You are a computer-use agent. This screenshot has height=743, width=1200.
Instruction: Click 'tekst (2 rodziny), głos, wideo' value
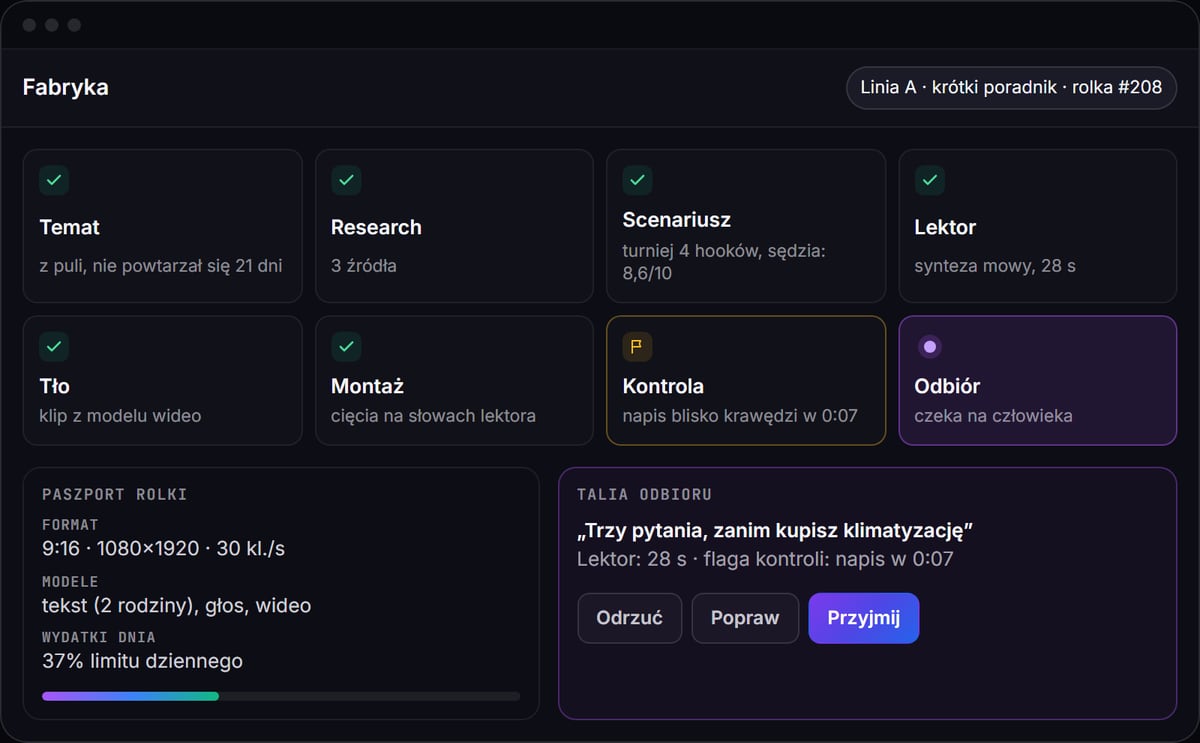click(176, 605)
